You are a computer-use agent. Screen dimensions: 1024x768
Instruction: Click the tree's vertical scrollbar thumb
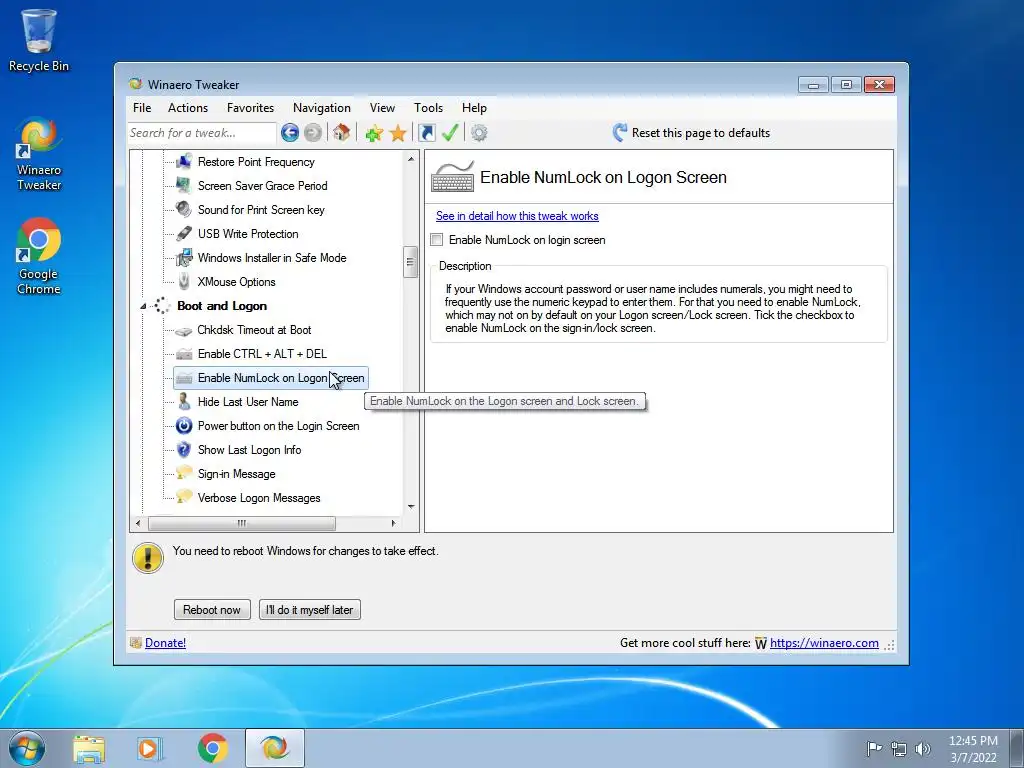(410, 263)
